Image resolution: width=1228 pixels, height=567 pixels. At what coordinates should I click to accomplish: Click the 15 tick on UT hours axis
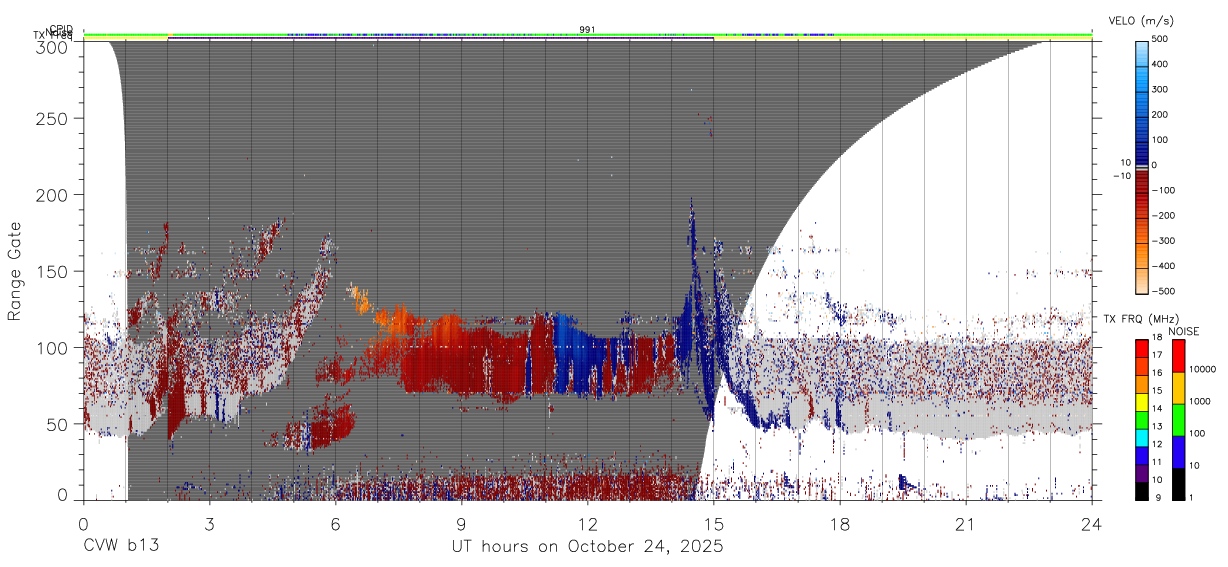click(x=714, y=524)
